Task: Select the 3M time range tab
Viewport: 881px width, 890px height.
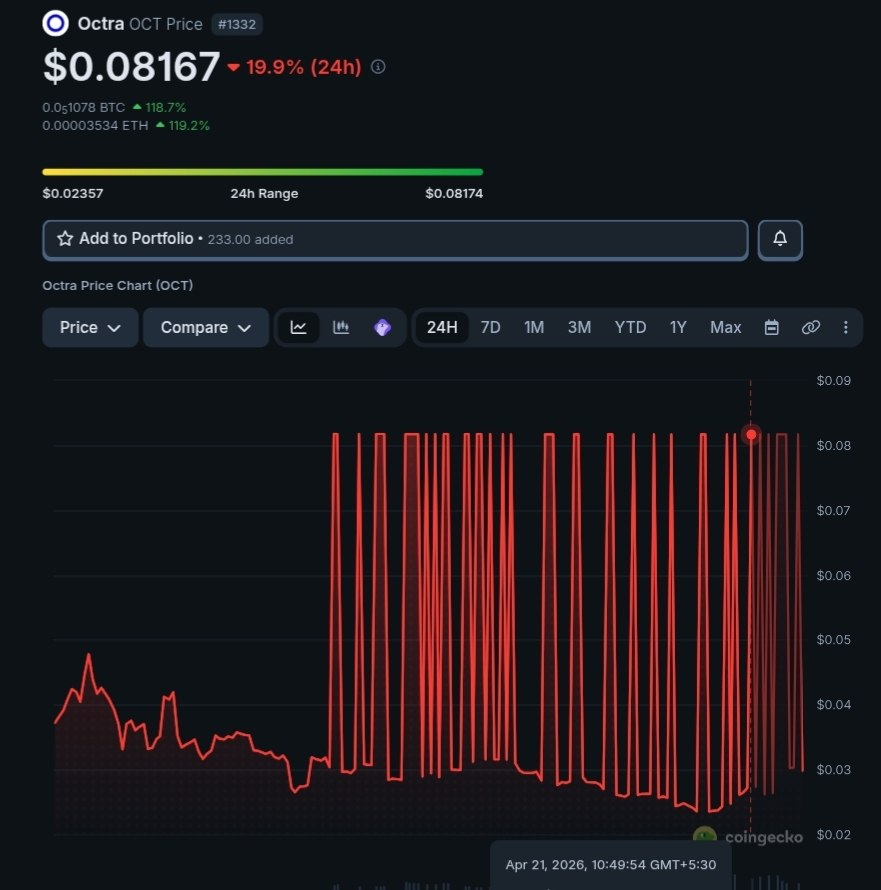Action: pyautogui.click(x=579, y=328)
